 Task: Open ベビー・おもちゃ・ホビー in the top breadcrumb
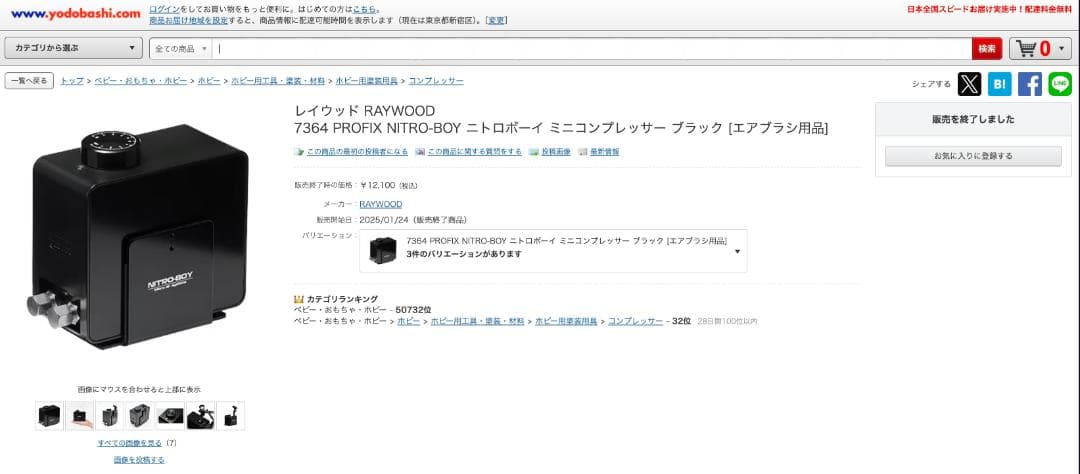coord(141,81)
